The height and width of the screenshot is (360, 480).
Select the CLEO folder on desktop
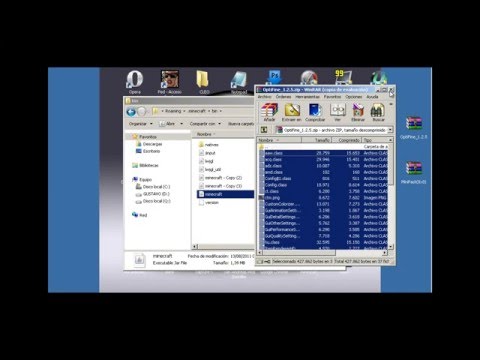(204, 82)
